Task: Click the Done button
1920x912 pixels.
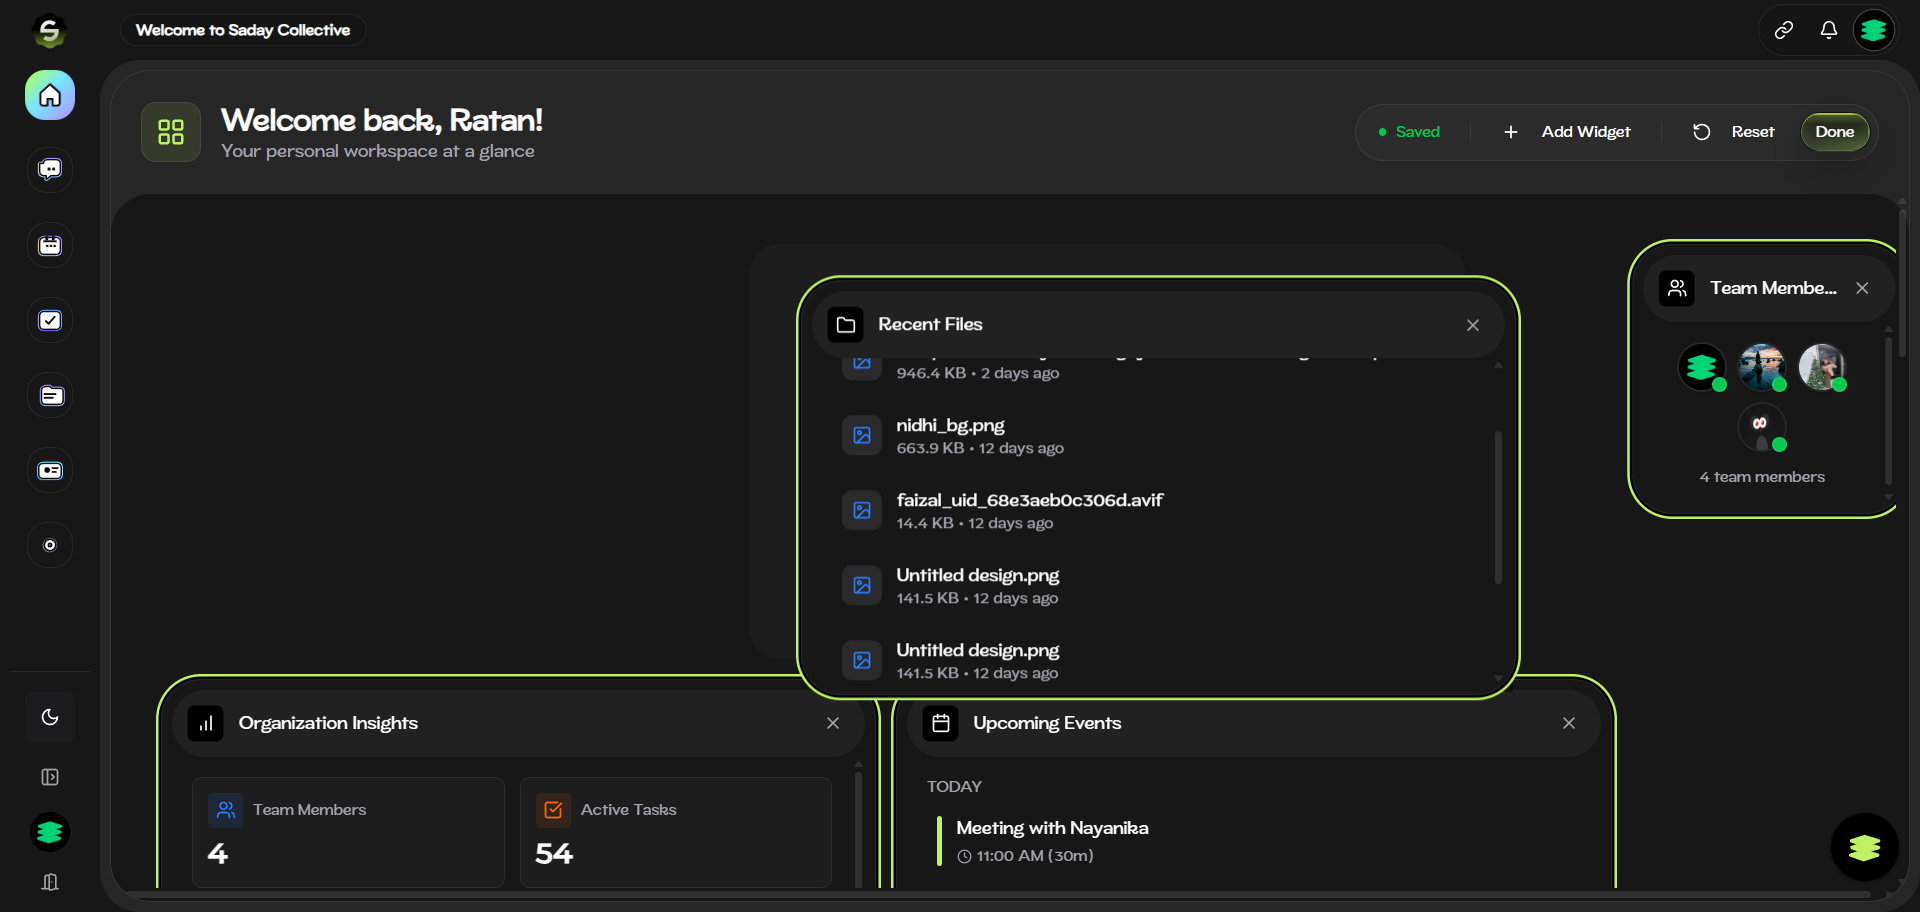Action: [1835, 132]
